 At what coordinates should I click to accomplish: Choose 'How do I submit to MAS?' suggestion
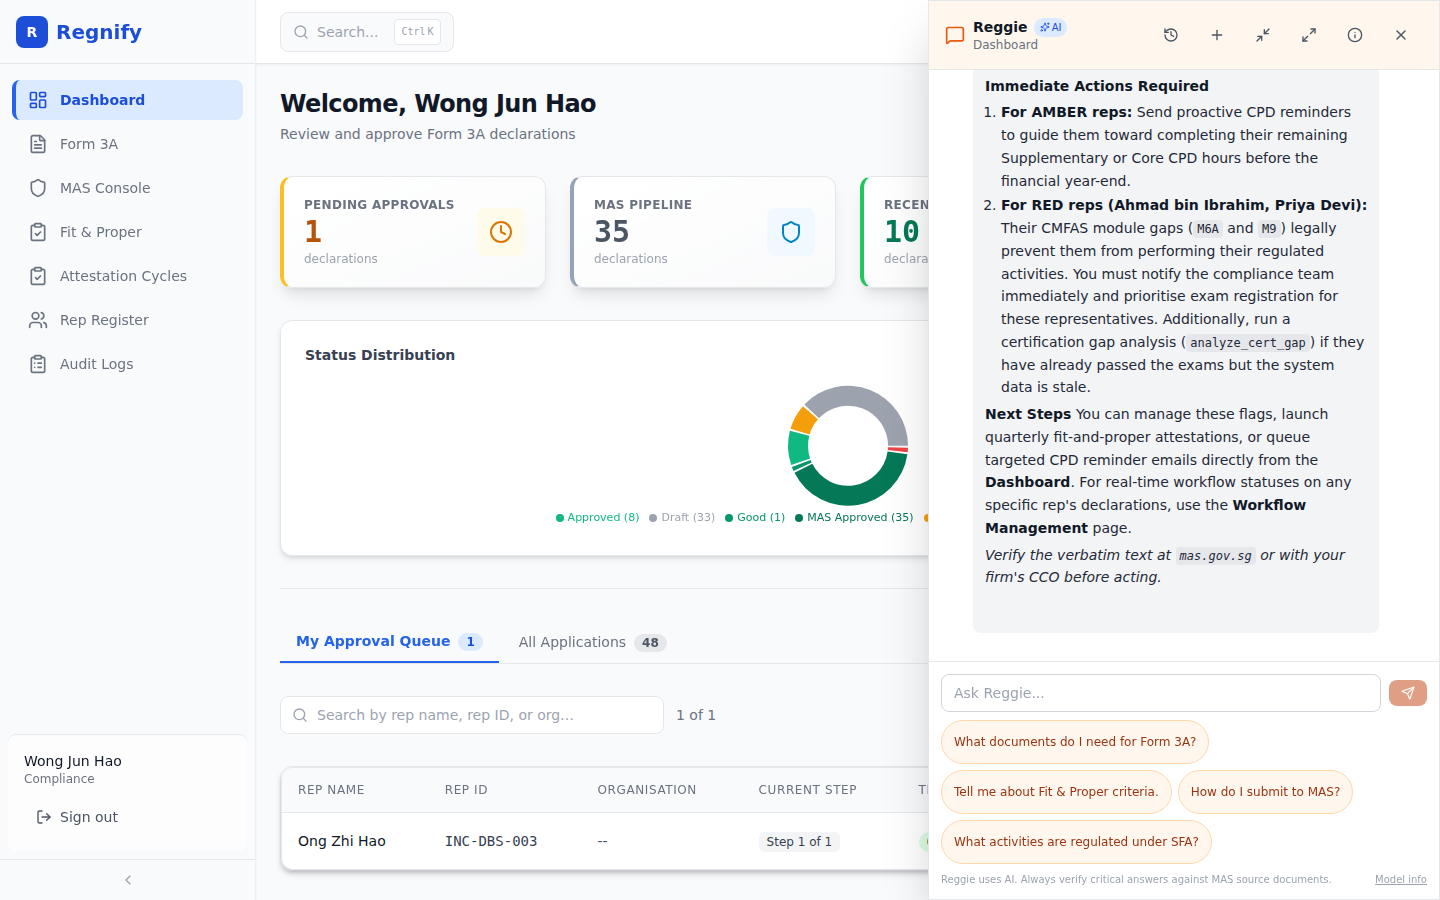tap(1265, 792)
